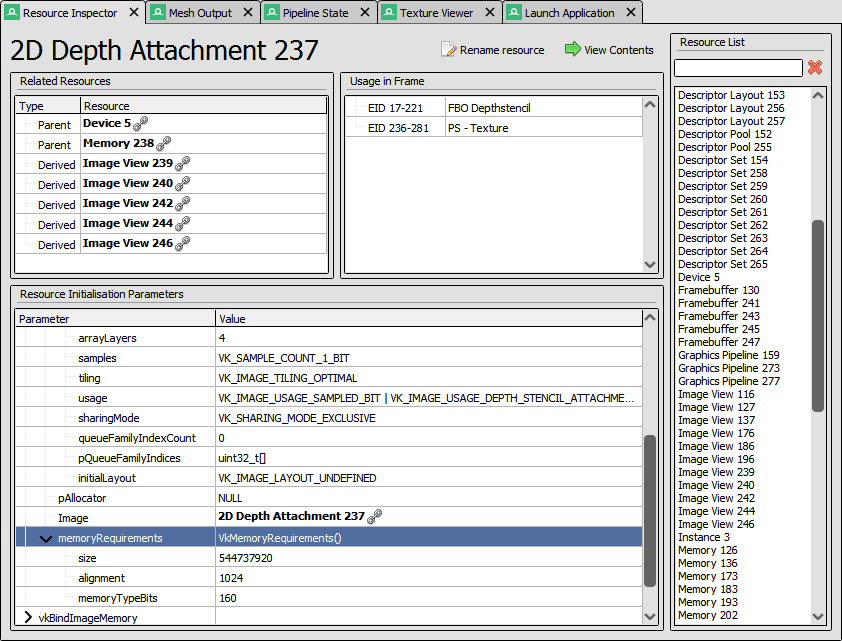Click the Value column header

click(429, 319)
